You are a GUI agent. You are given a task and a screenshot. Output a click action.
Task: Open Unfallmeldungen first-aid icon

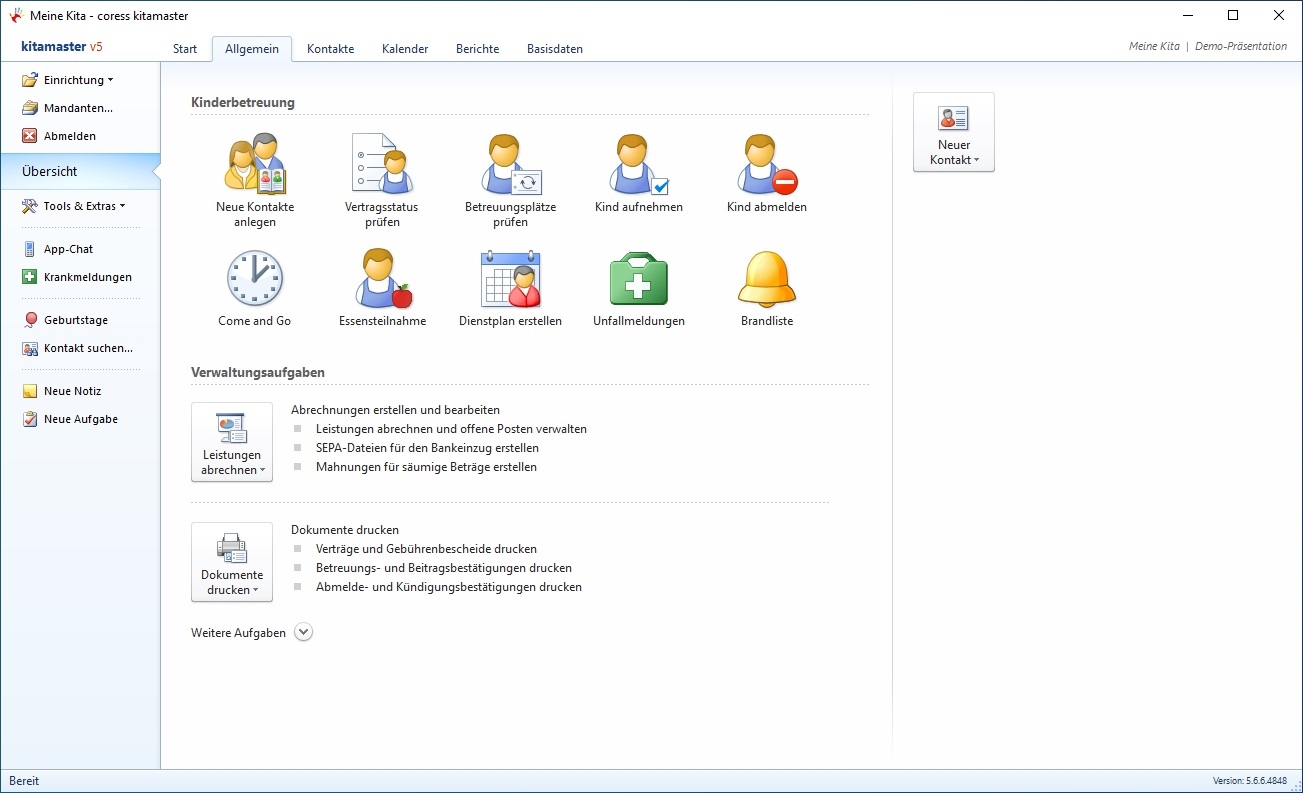pyautogui.click(x=638, y=278)
